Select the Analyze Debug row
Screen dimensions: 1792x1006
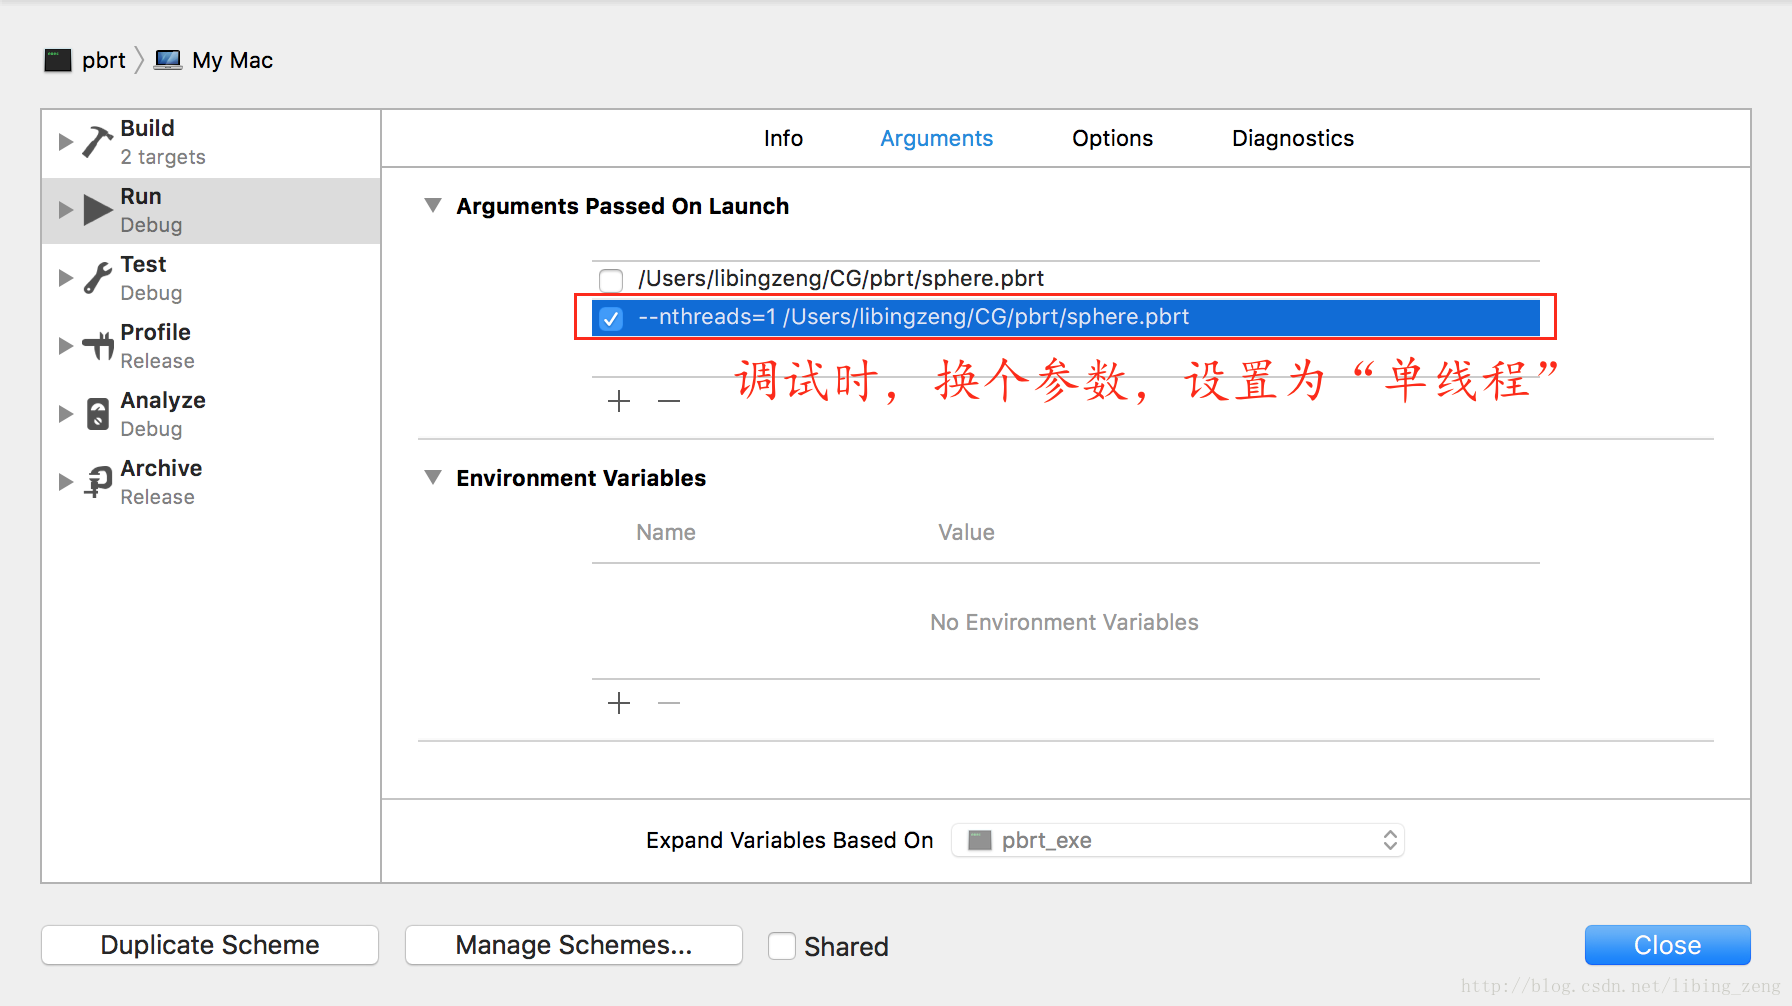[x=211, y=414]
